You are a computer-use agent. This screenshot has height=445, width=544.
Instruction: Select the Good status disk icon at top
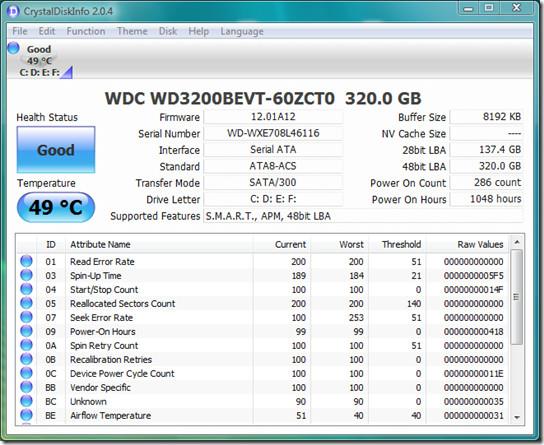[14, 48]
